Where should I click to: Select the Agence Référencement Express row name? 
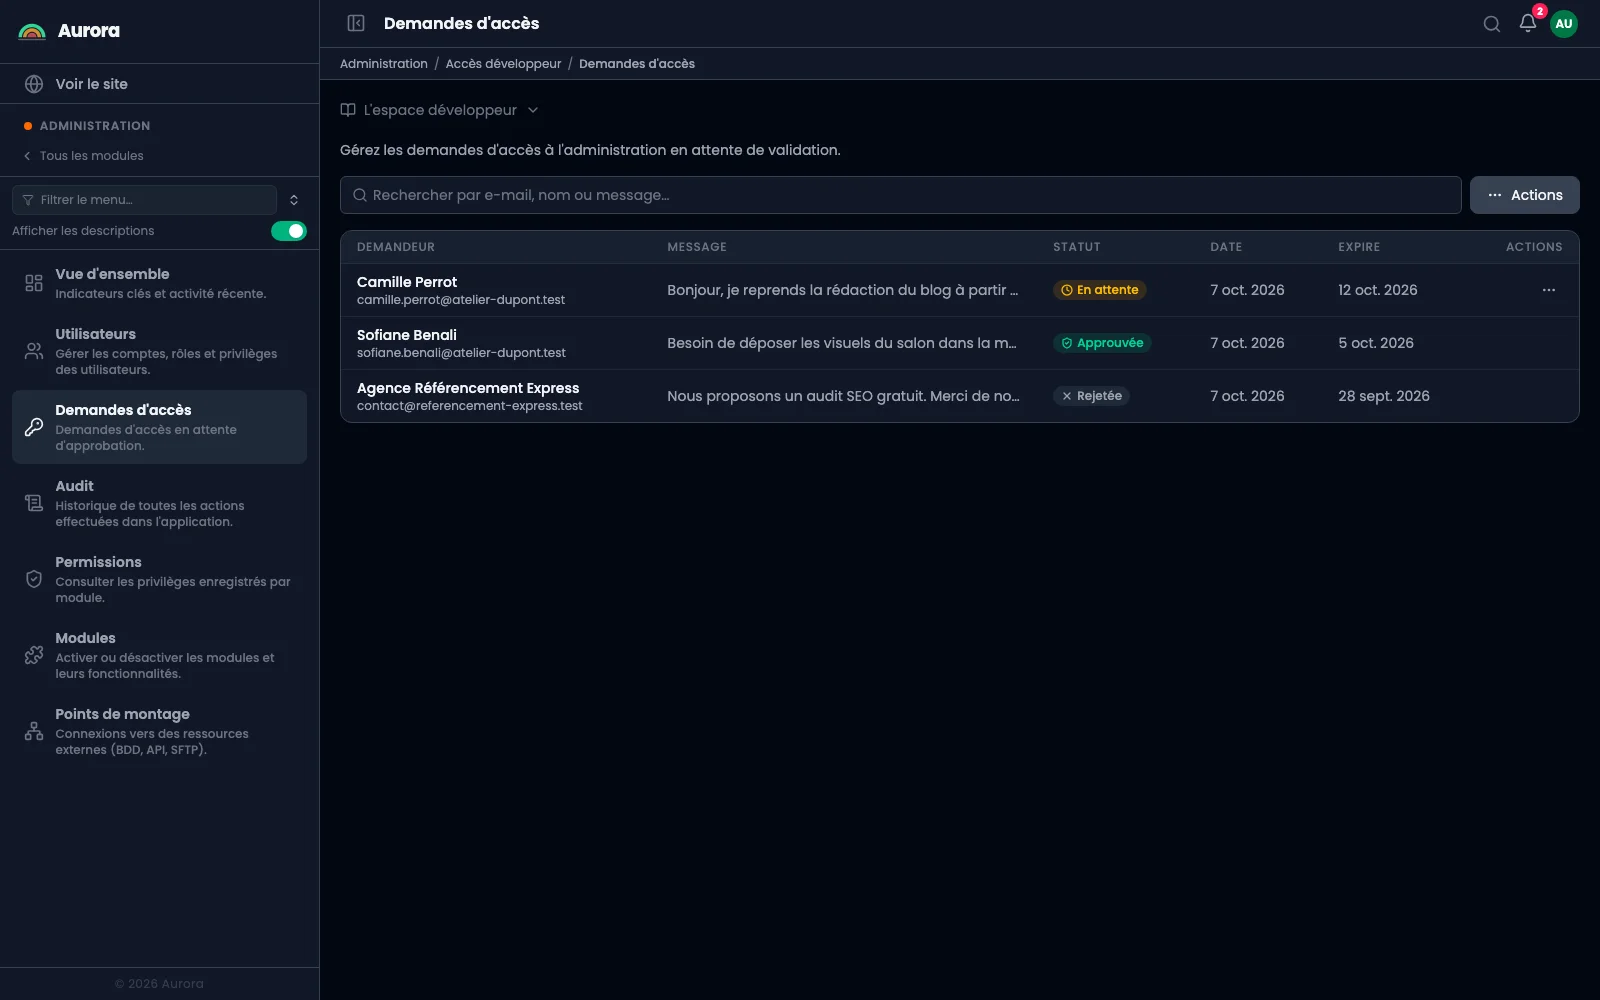click(467, 388)
